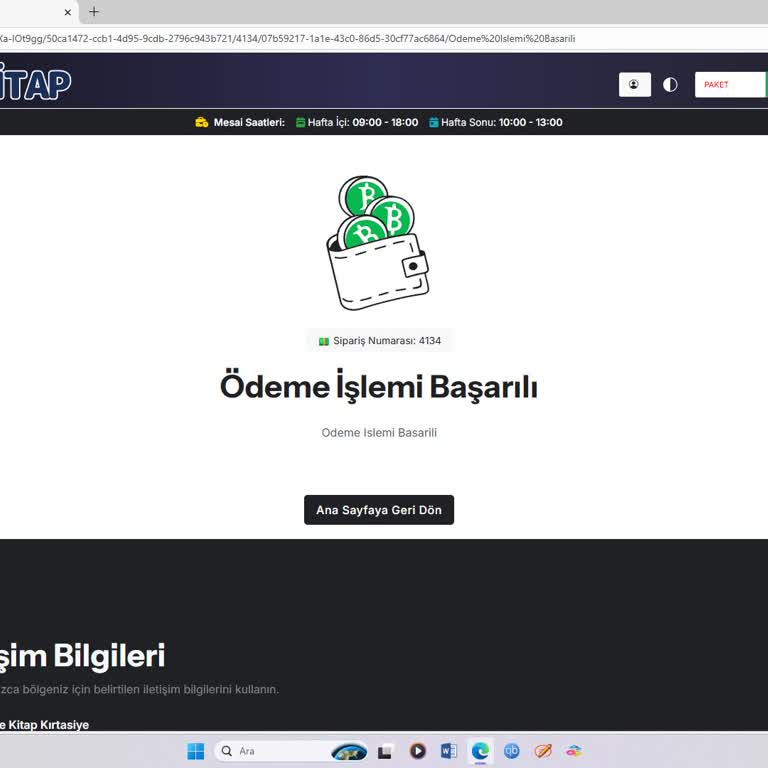This screenshot has width=768, height=768.
Task: Click the Hafta Sonu calendar icon
Action: pyautogui.click(x=433, y=122)
